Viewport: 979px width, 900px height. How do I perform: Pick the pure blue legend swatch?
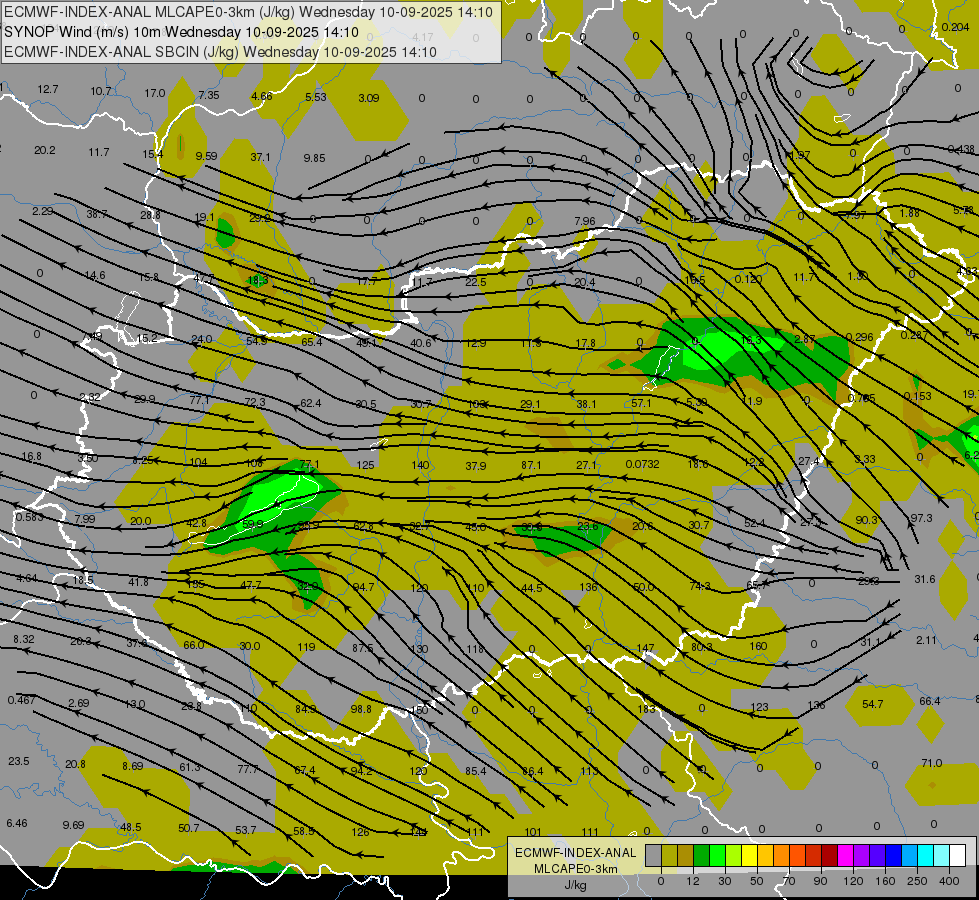point(894,855)
